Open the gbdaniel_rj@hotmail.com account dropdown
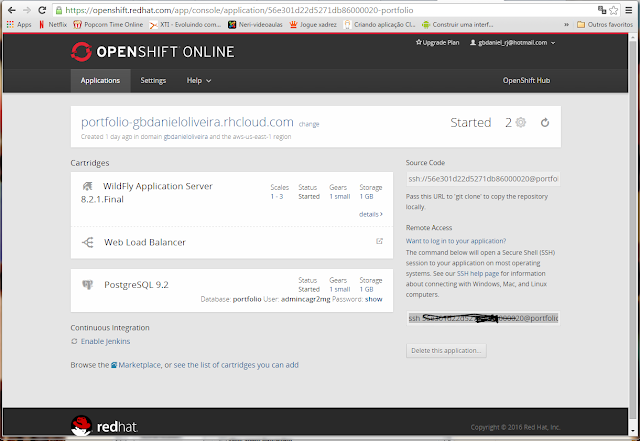The height and width of the screenshot is (441, 640). pos(513,42)
